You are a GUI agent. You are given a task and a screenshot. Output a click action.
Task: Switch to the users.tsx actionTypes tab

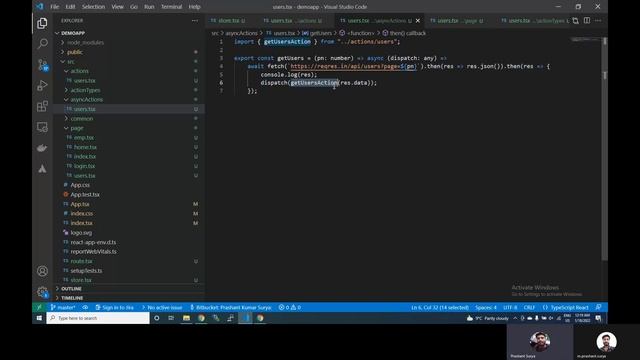click(533, 20)
